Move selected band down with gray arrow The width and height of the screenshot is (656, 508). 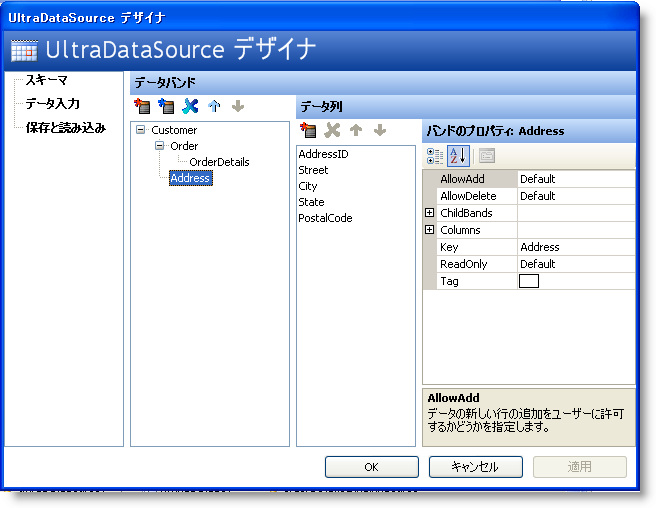click(238, 106)
